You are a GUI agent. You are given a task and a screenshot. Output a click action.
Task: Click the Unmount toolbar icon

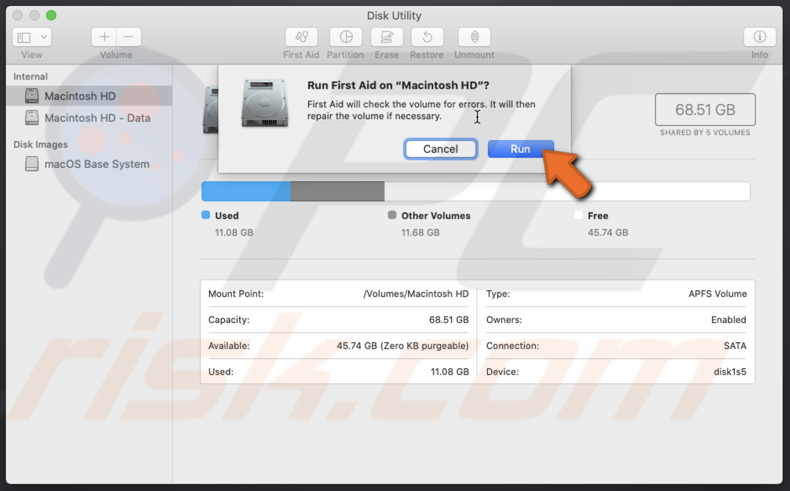(x=474, y=37)
